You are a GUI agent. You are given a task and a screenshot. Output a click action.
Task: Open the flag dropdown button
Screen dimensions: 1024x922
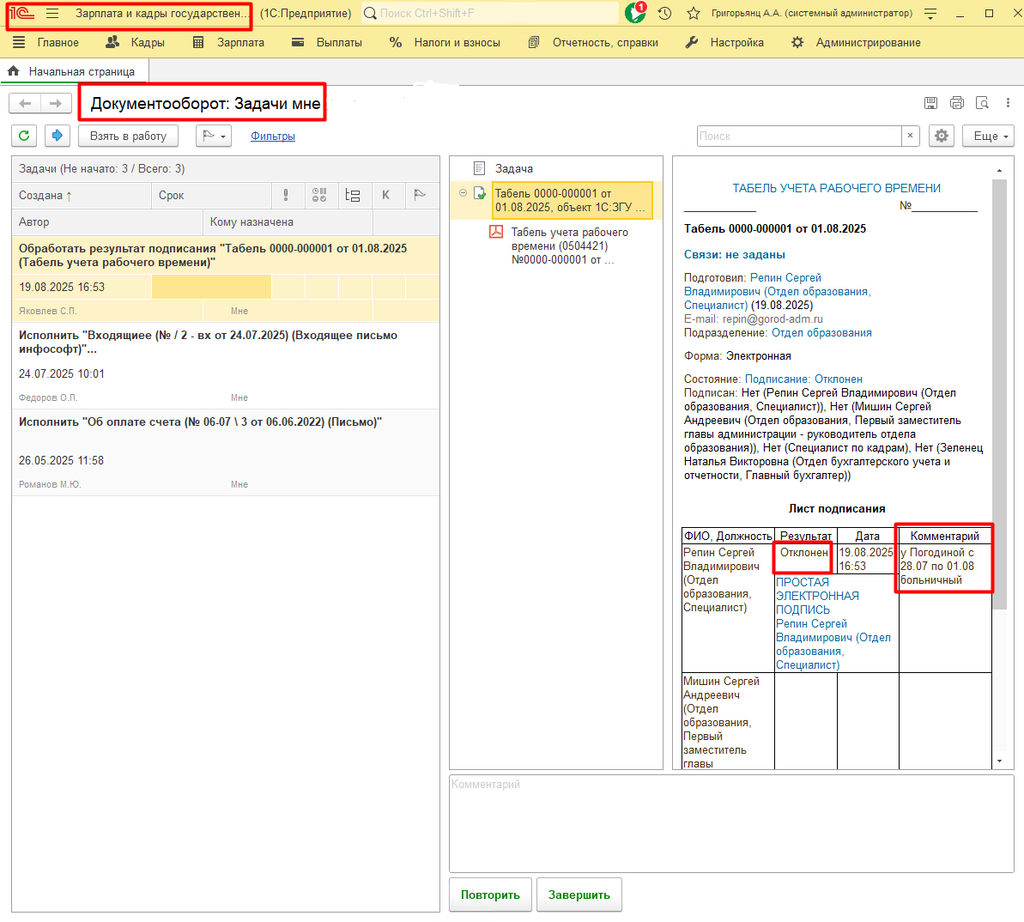[213, 136]
